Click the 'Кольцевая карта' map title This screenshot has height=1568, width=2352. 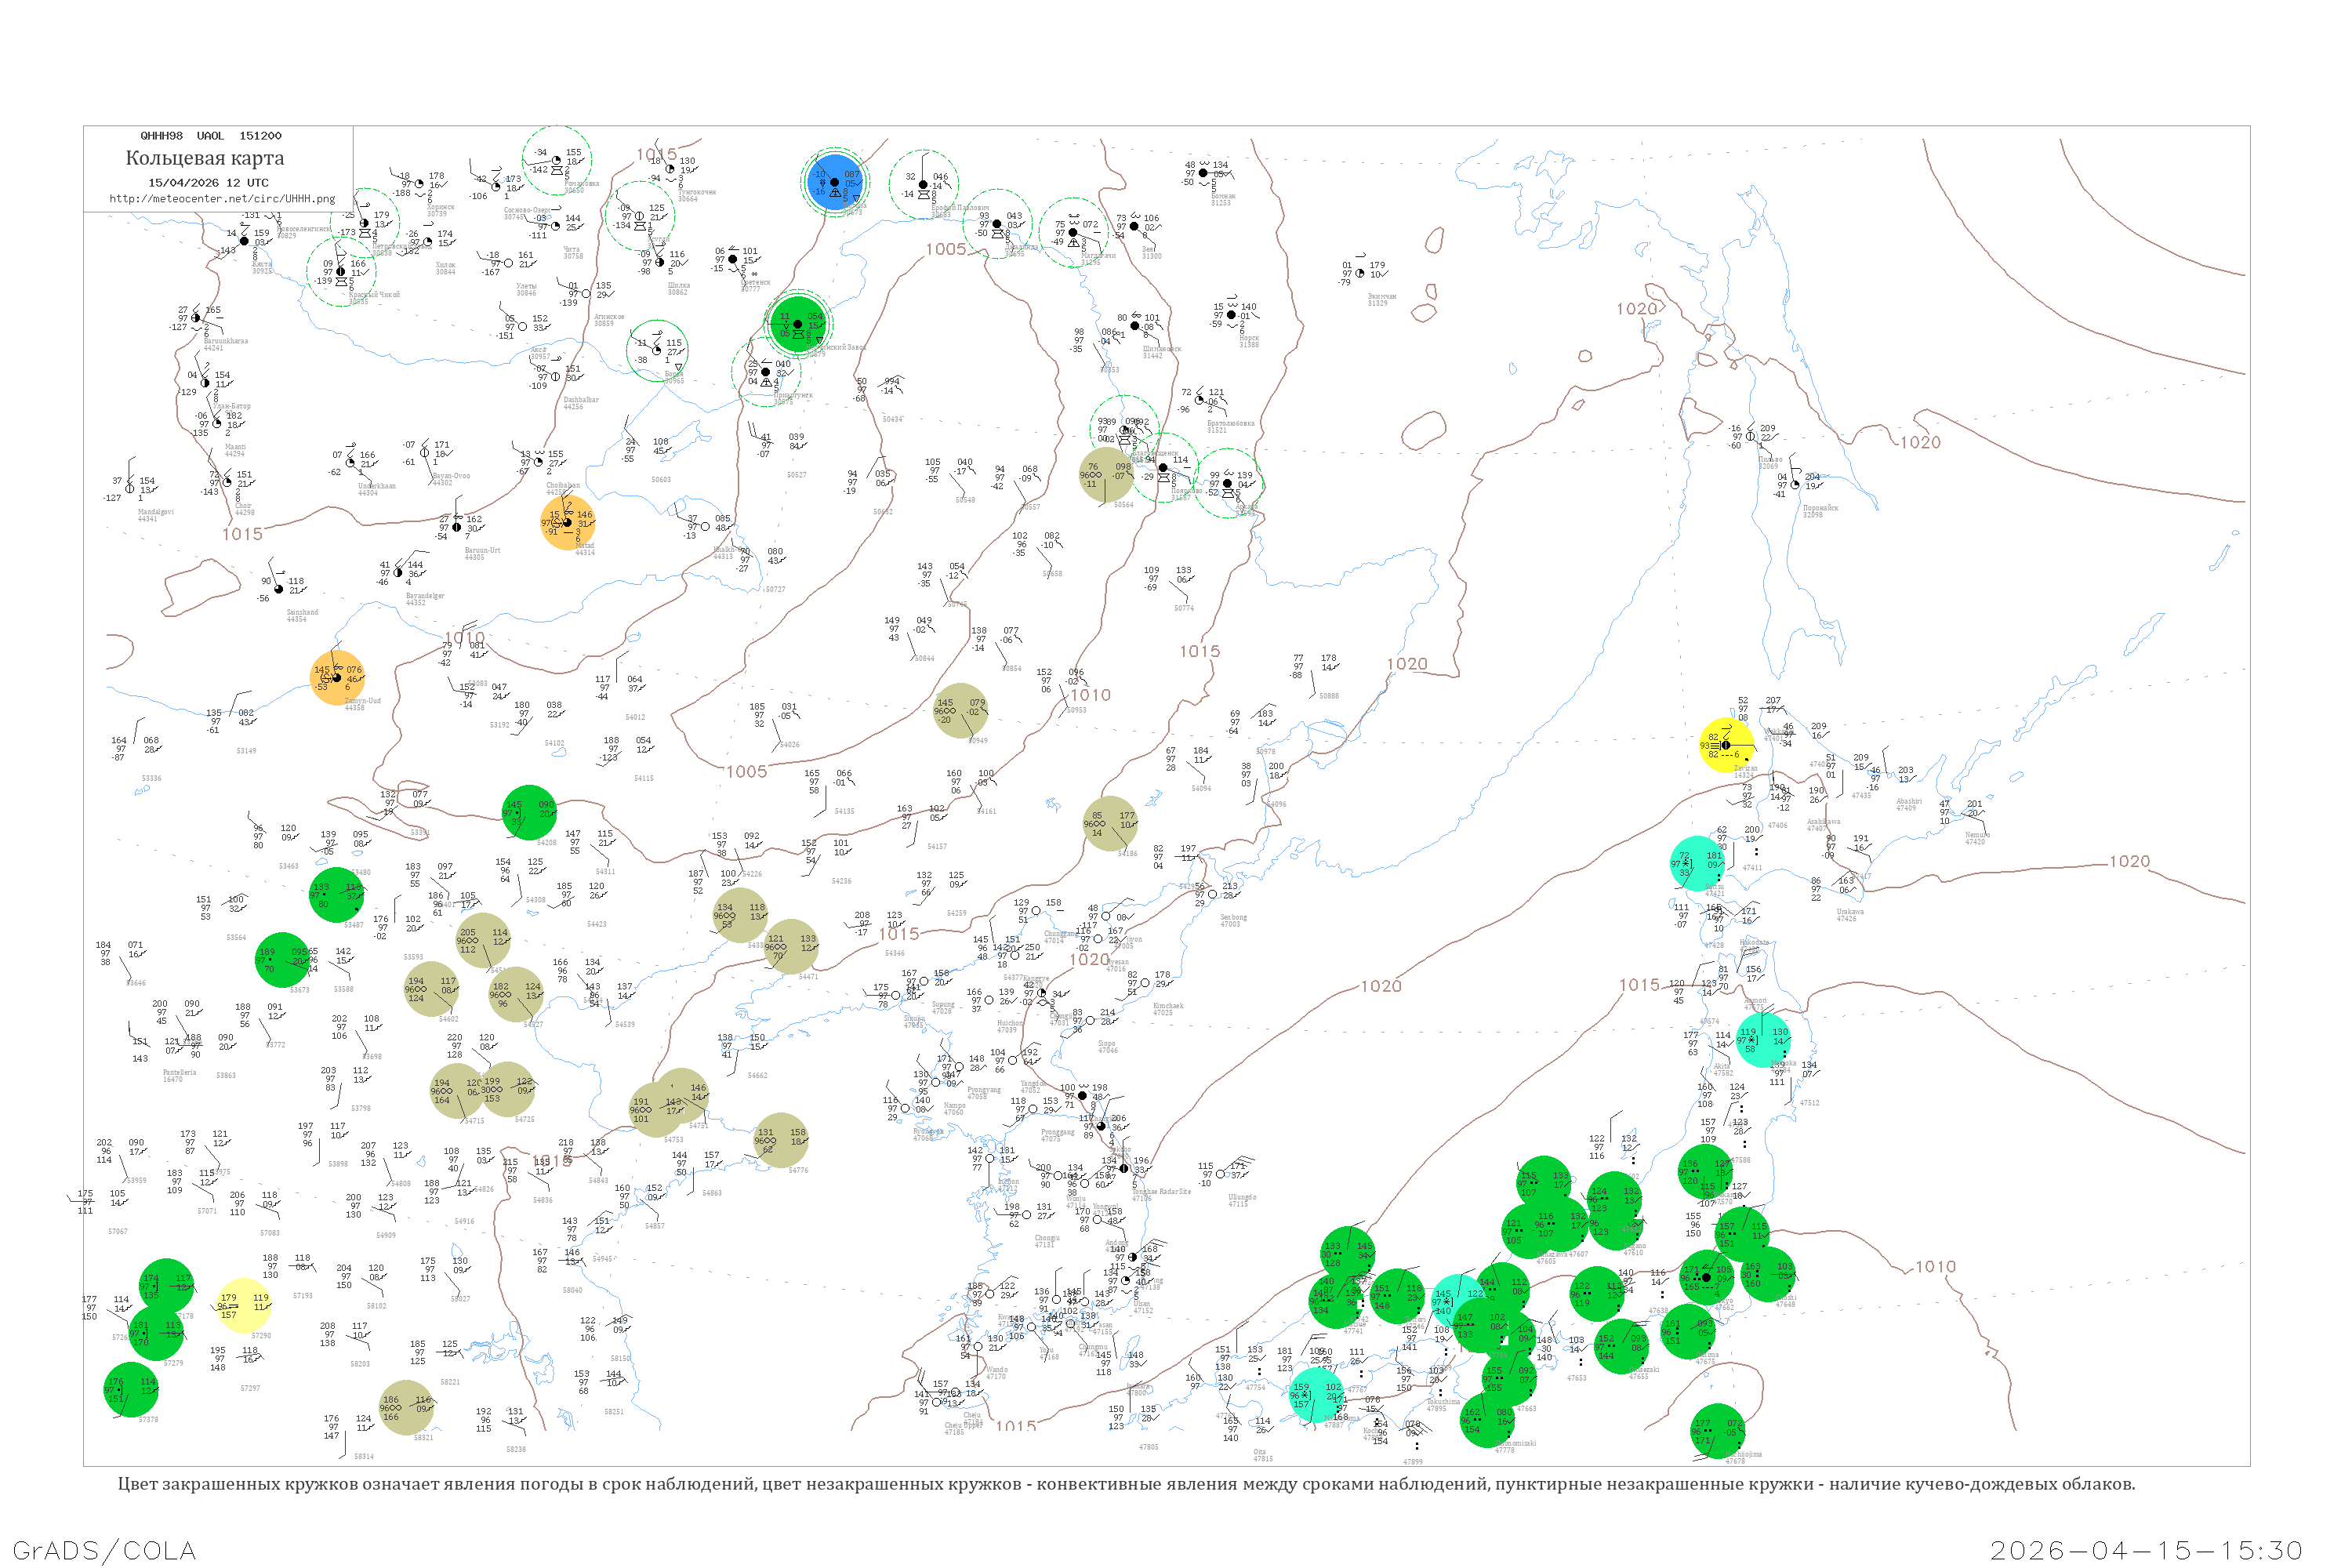205,158
